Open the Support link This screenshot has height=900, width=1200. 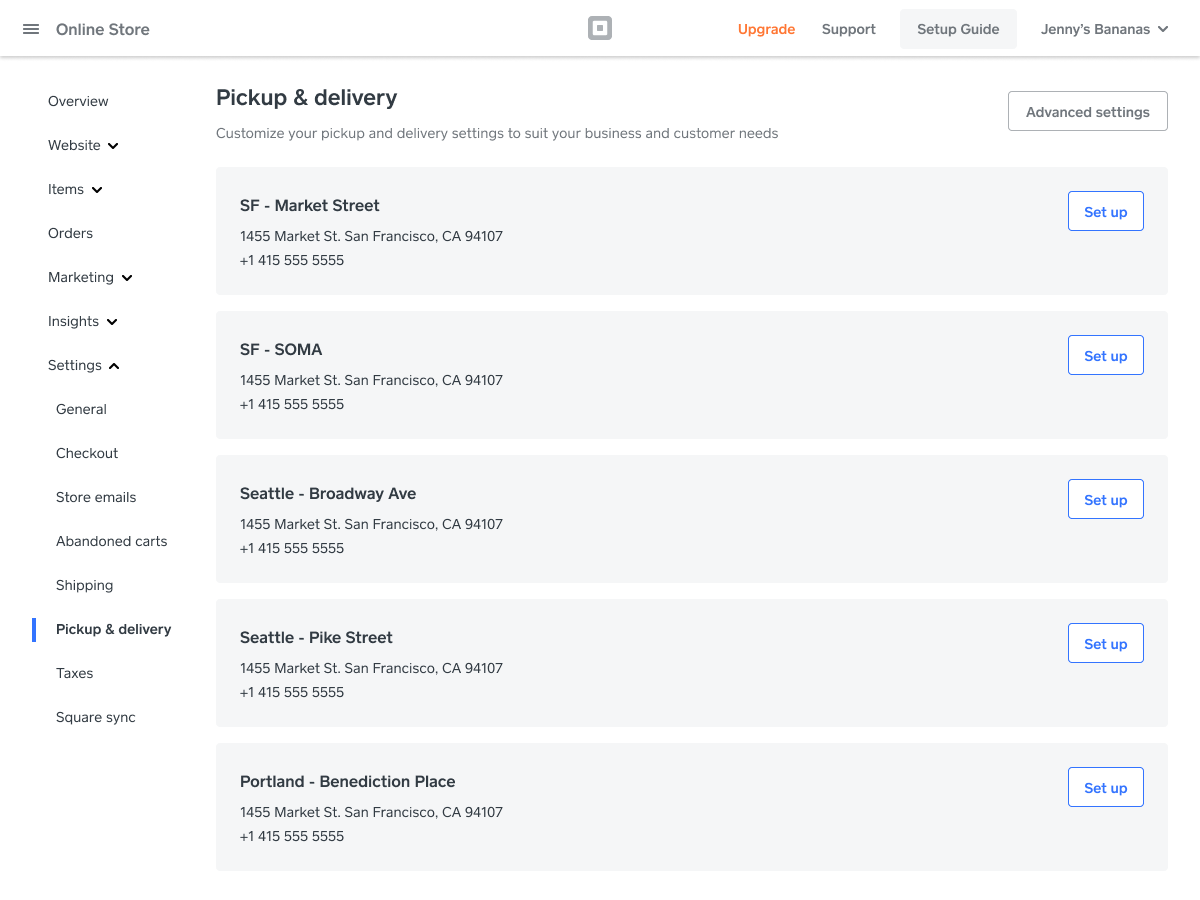pyautogui.click(x=849, y=29)
